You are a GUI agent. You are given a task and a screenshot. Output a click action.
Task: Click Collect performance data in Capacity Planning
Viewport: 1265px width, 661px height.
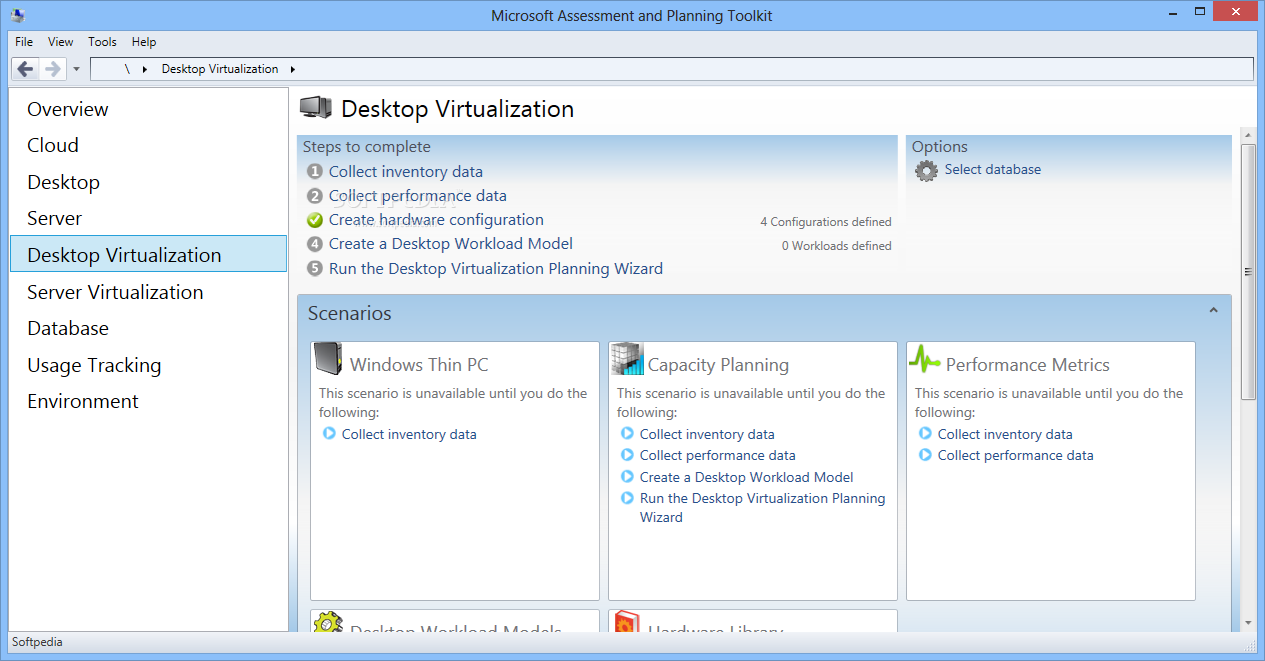pyautogui.click(x=718, y=455)
